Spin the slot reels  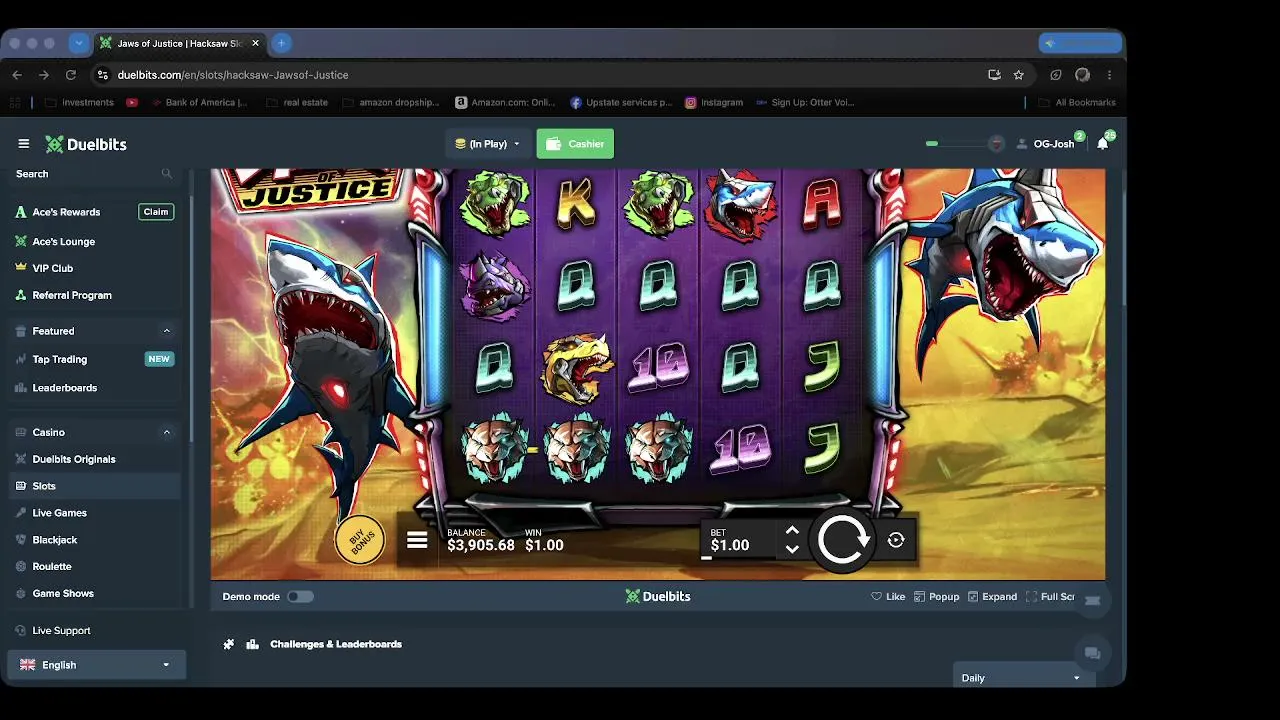point(843,541)
